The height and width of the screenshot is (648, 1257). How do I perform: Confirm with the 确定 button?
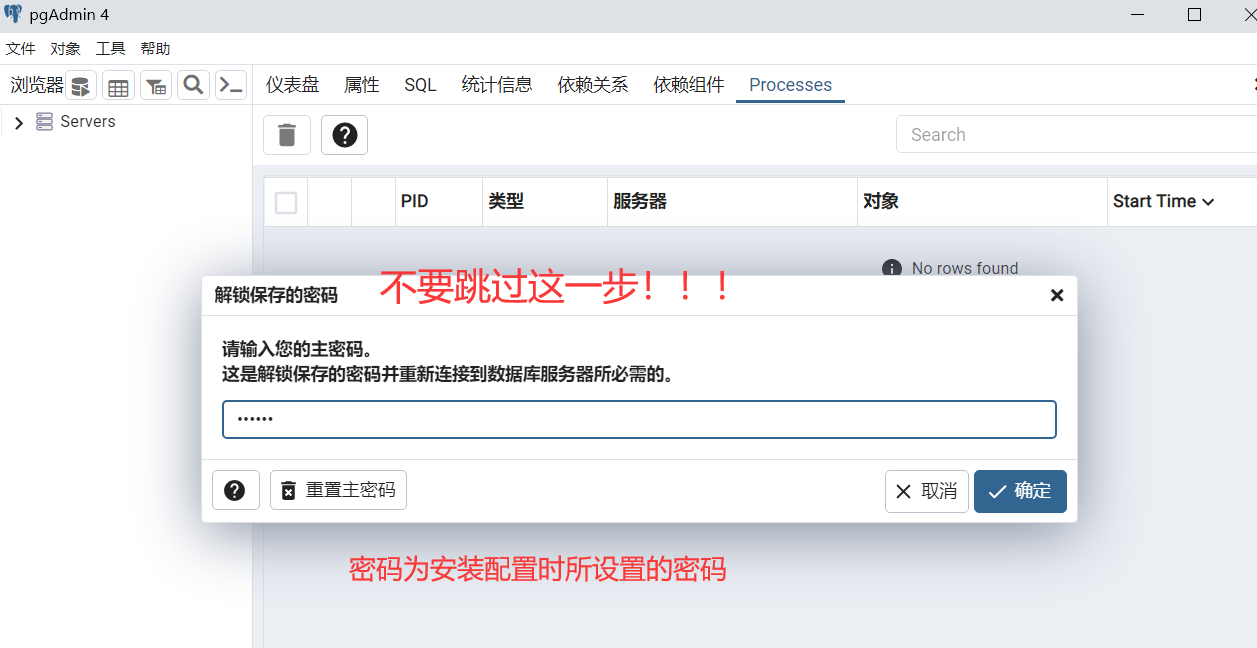coord(1020,491)
